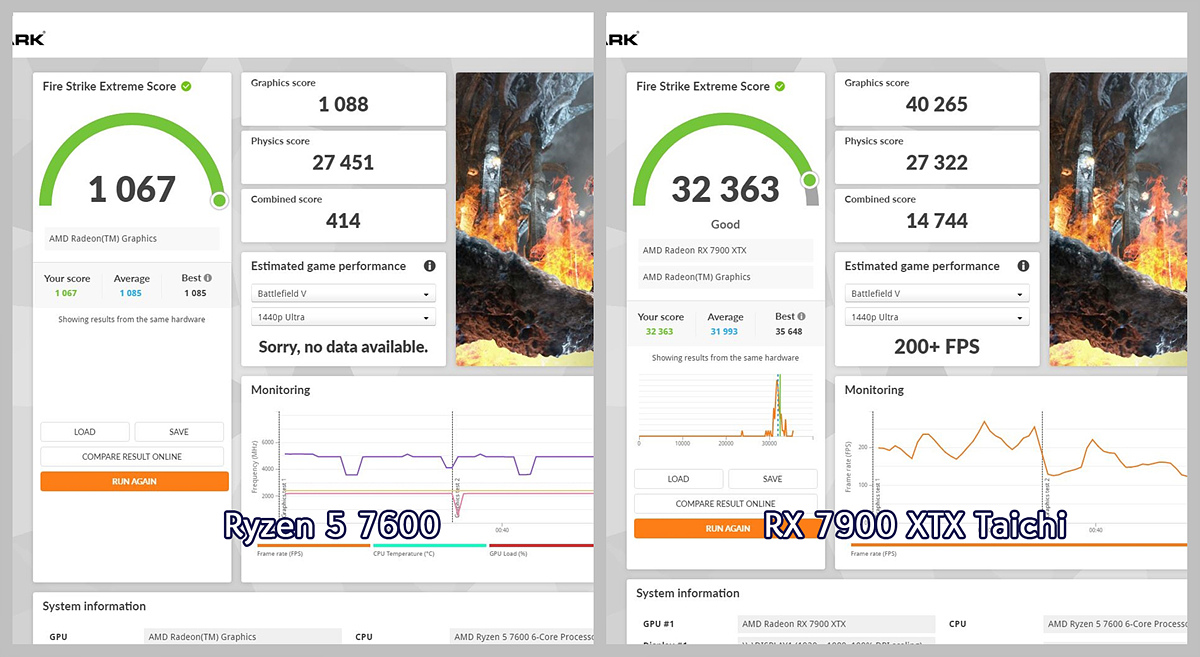1200x657 pixels.
Task: Click info icon beside Estimated game performance, left window
Action: tap(429, 266)
